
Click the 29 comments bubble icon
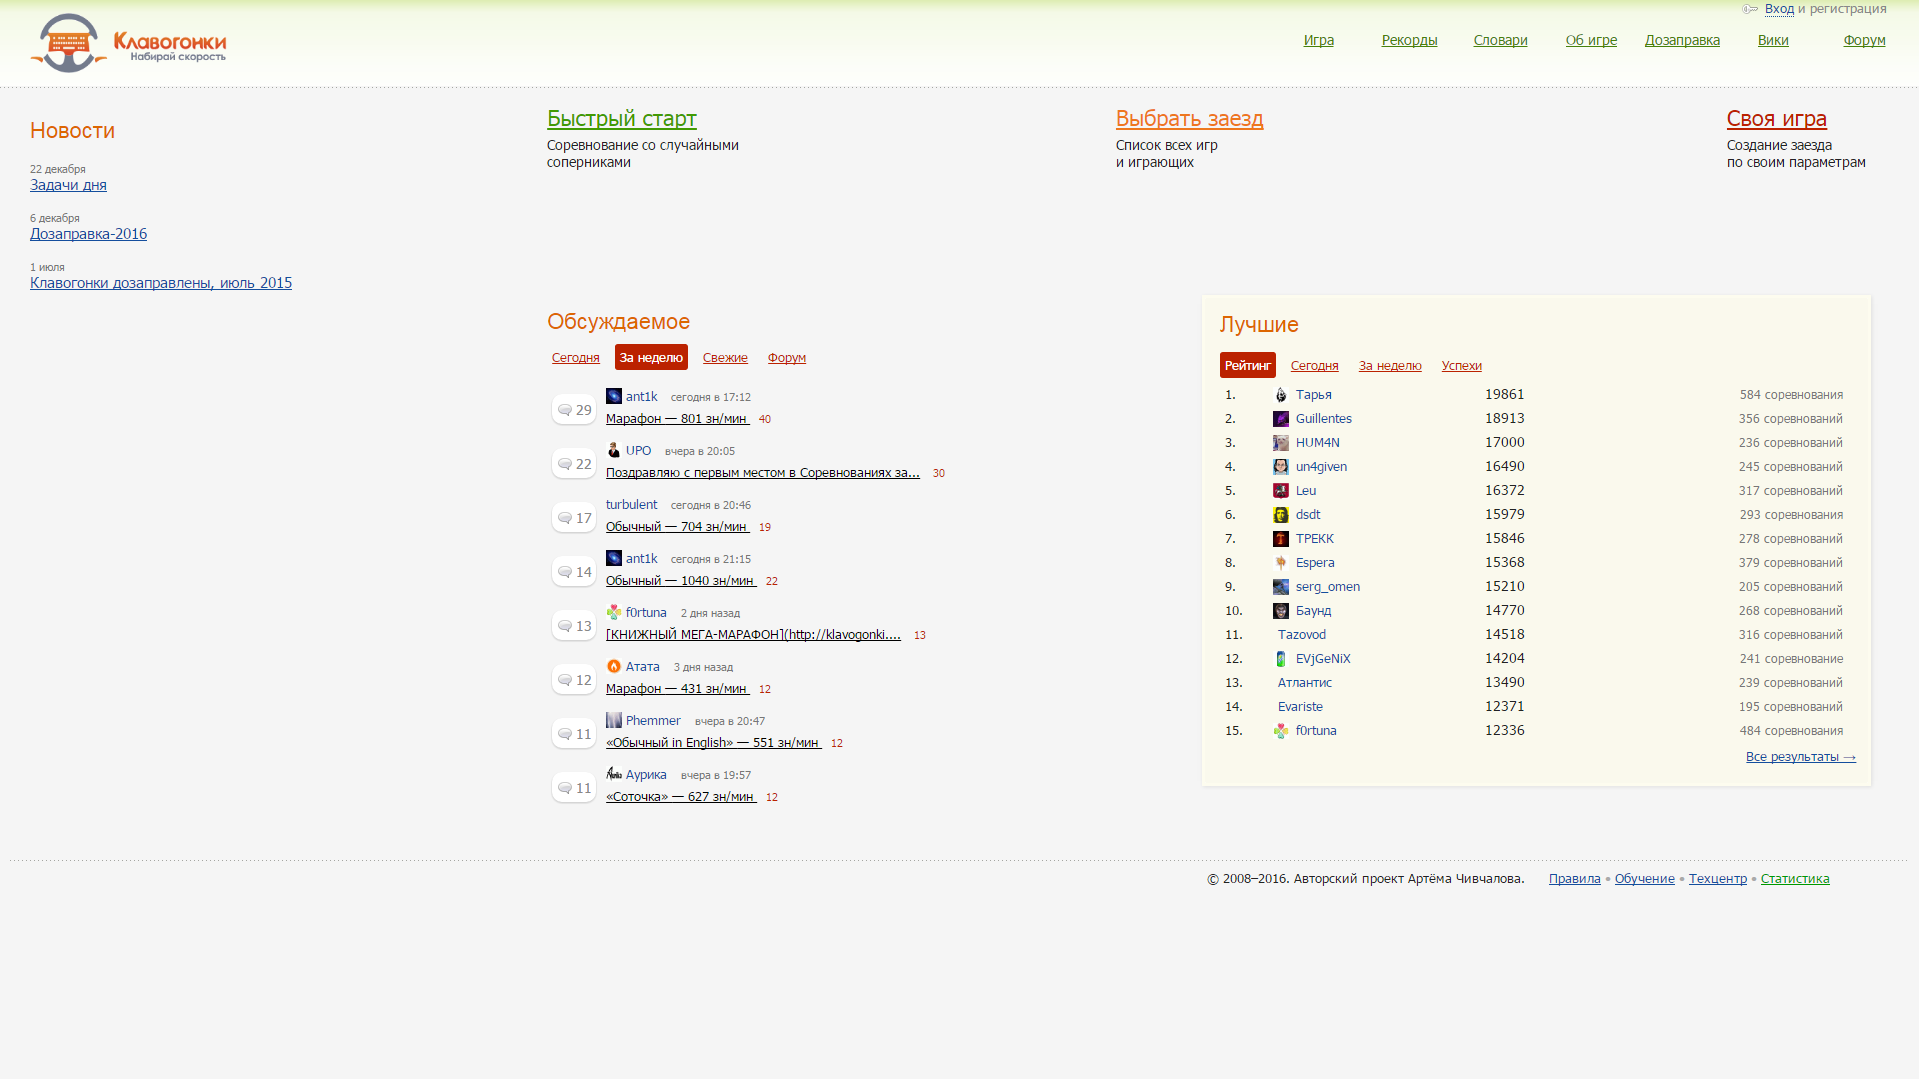coord(565,410)
